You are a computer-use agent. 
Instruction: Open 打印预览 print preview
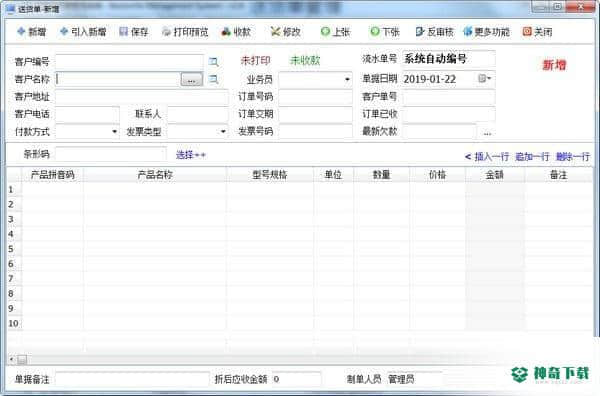pos(185,32)
